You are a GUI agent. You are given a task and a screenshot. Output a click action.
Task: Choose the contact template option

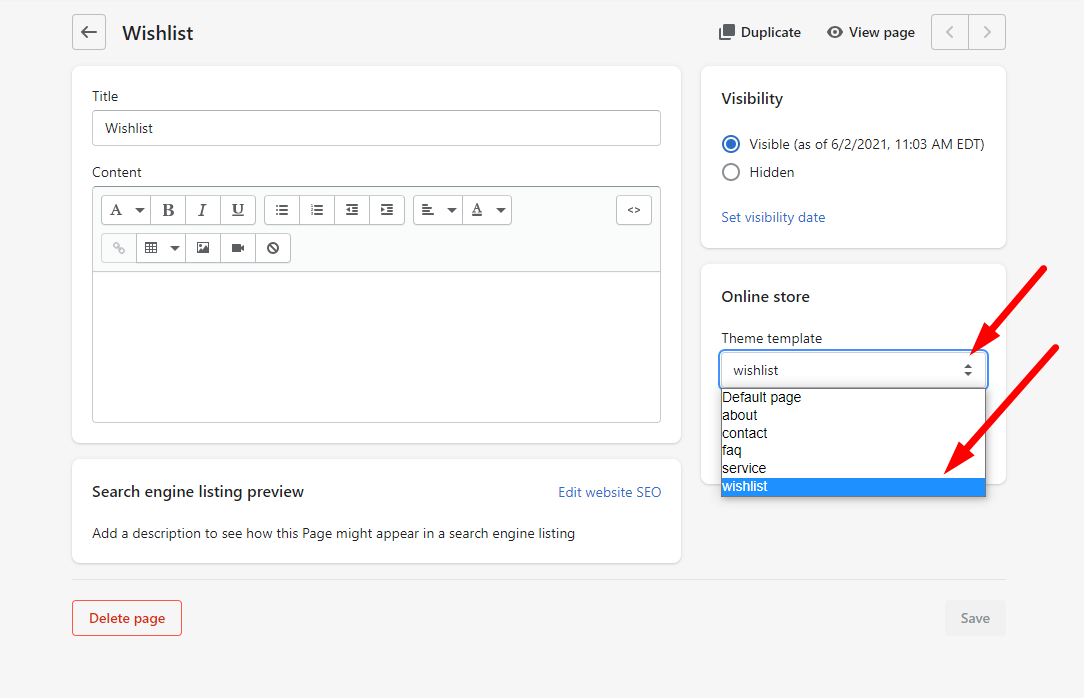853,433
